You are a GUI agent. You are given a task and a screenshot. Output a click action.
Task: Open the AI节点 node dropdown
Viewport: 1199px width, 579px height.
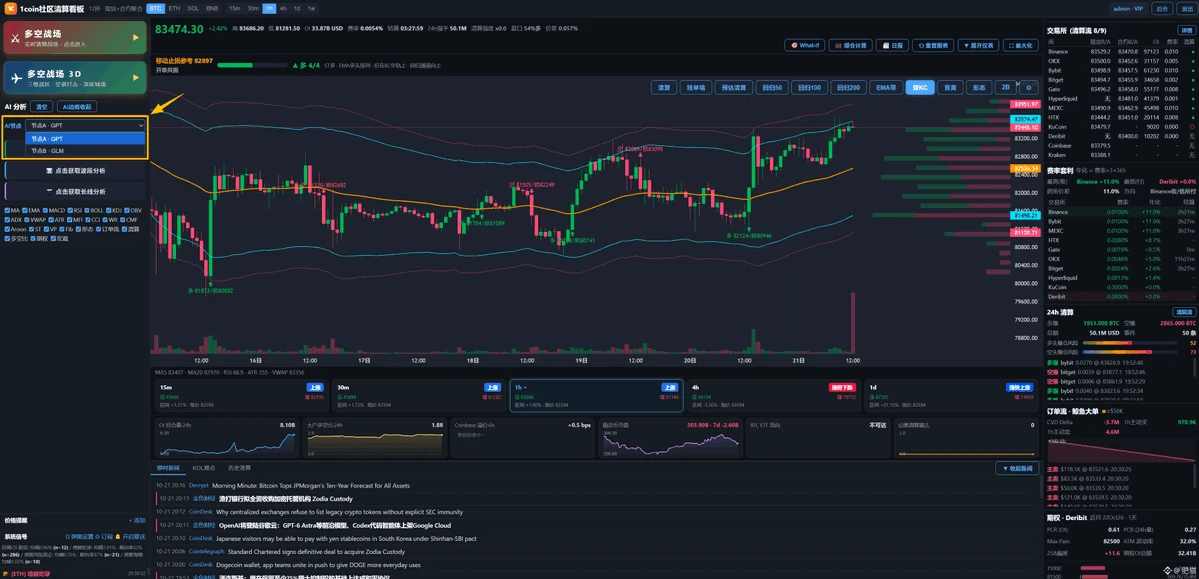86,125
